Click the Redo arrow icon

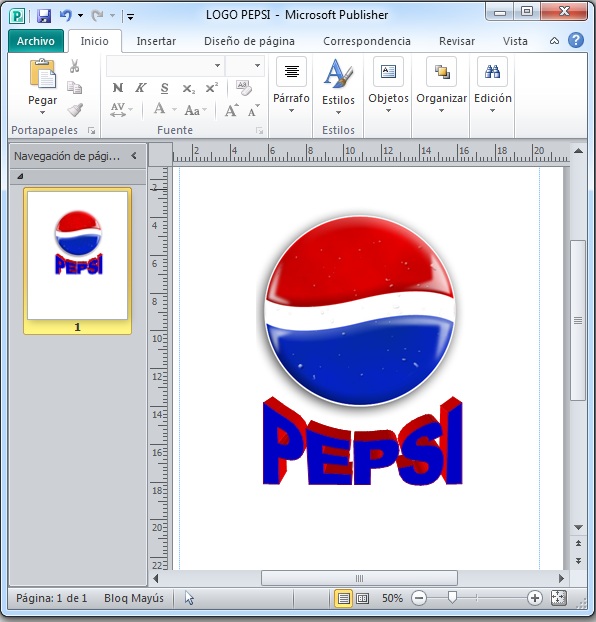pyautogui.click(x=97, y=16)
